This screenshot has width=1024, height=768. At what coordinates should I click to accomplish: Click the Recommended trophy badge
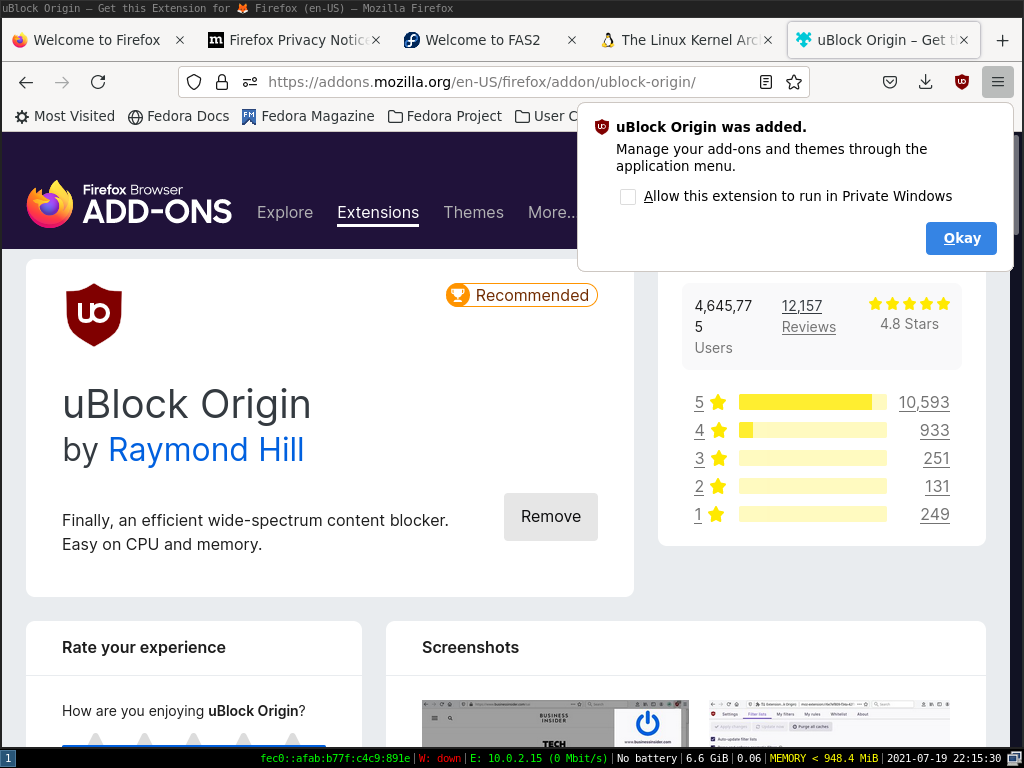click(522, 295)
